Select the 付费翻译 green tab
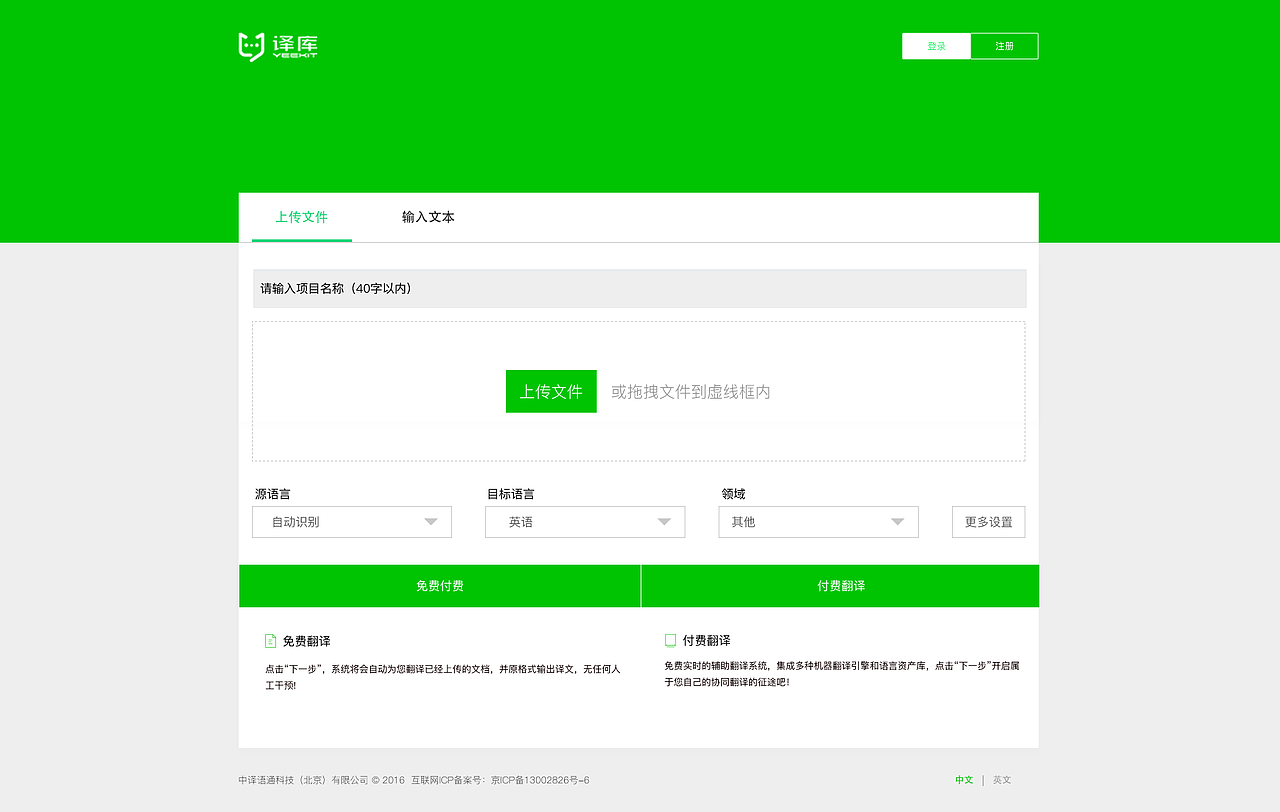The image size is (1280, 812). [x=840, y=586]
